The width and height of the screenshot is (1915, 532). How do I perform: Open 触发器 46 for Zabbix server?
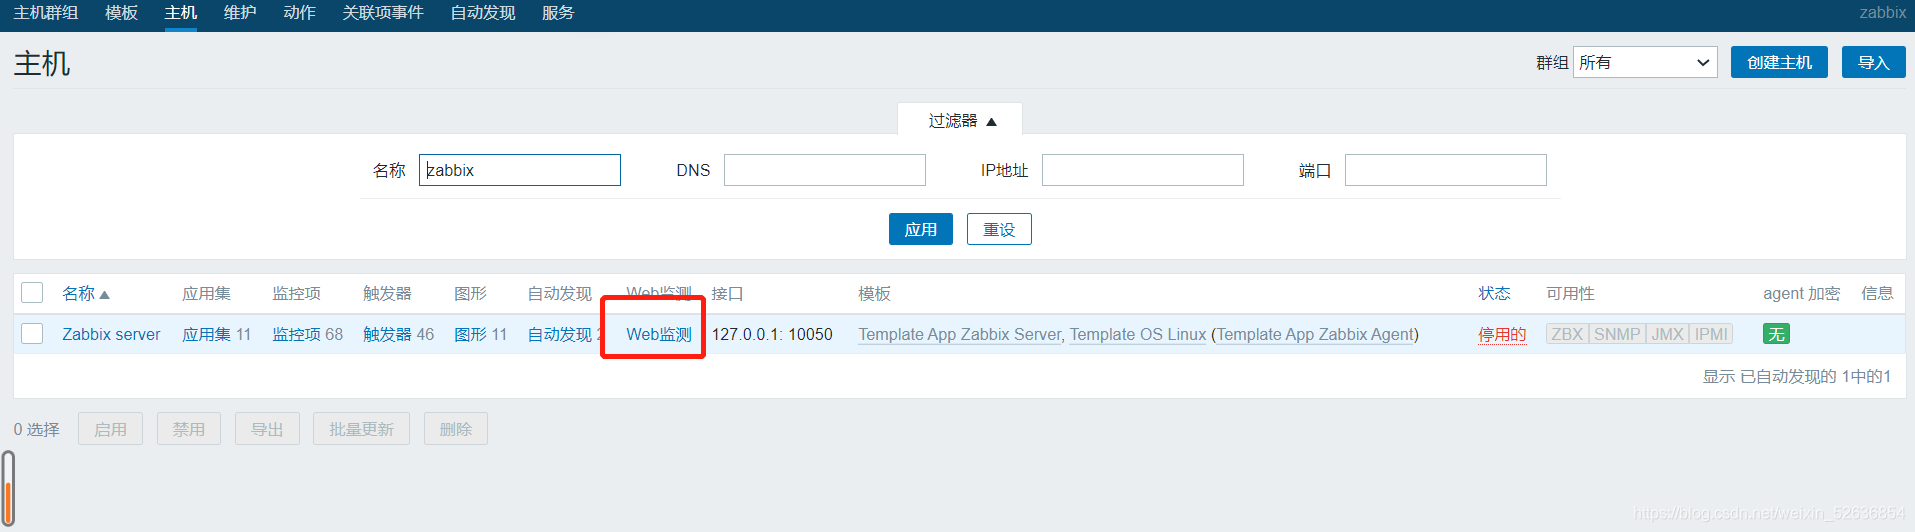click(387, 334)
